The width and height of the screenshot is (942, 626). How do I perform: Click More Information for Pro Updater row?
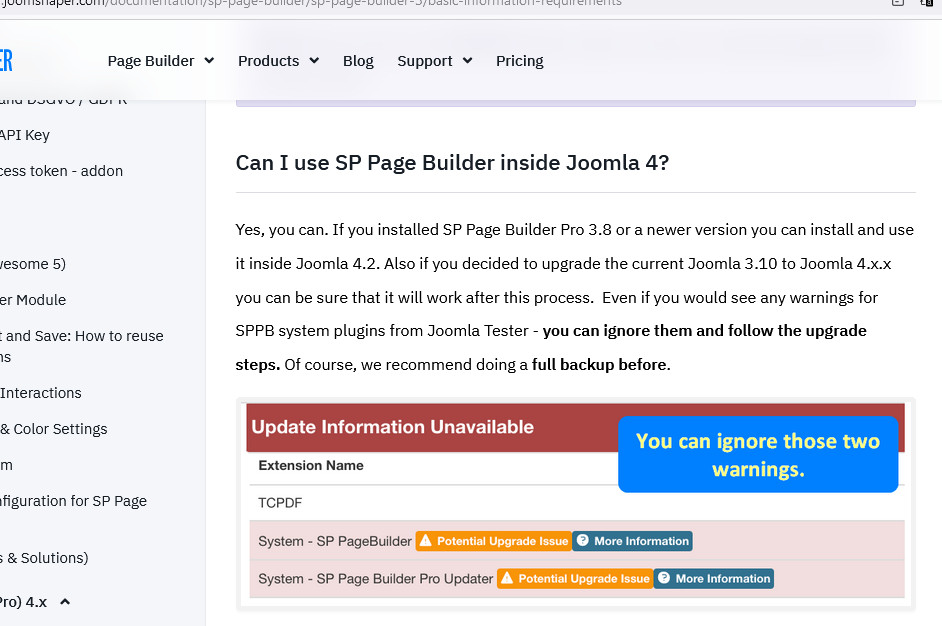point(713,578)
